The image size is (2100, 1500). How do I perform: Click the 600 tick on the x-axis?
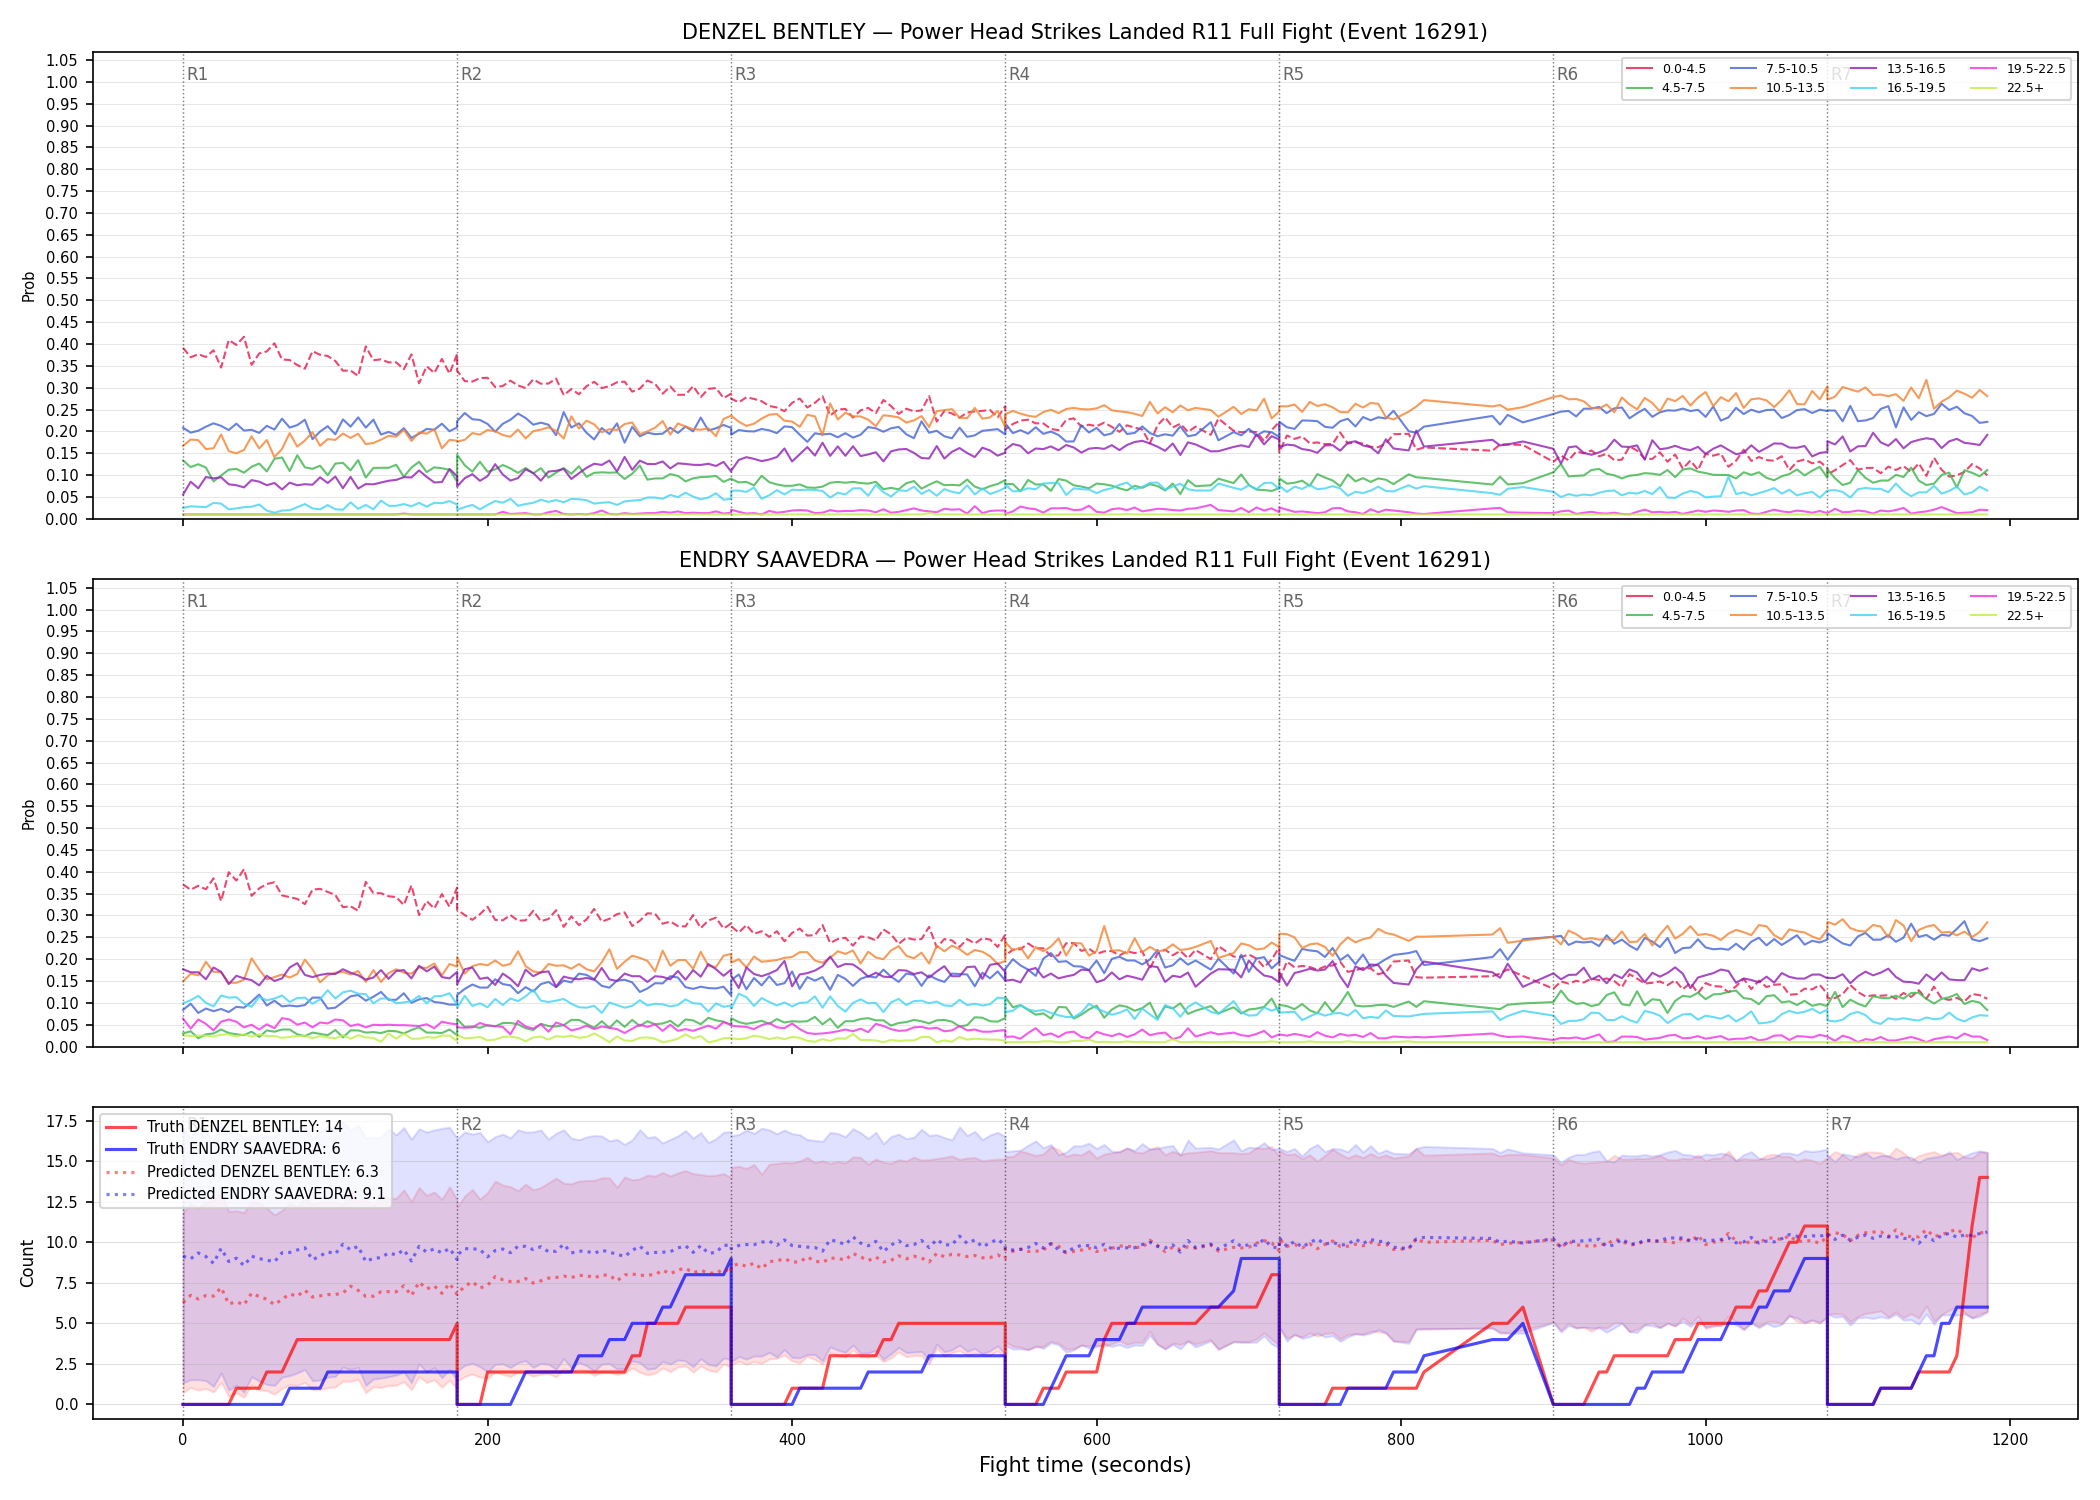coord(1096,1440)
